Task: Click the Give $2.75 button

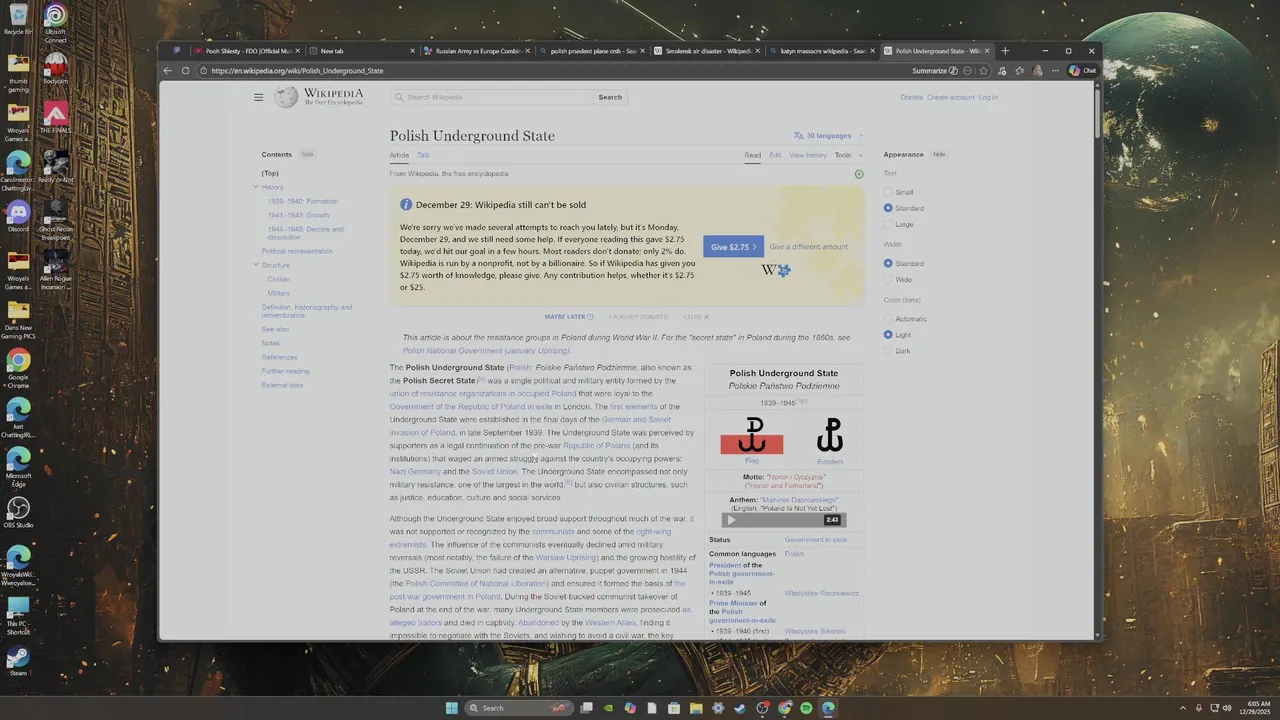Action: click(x=733, y=247)
